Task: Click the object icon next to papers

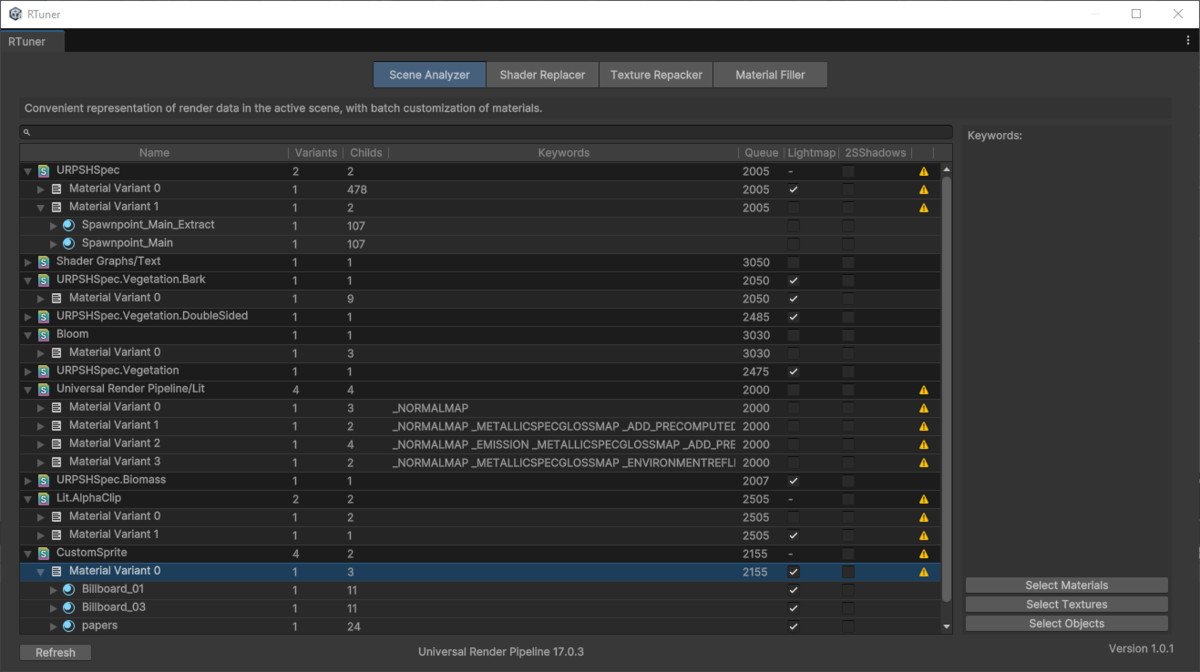Action: (x=66, y=626)
